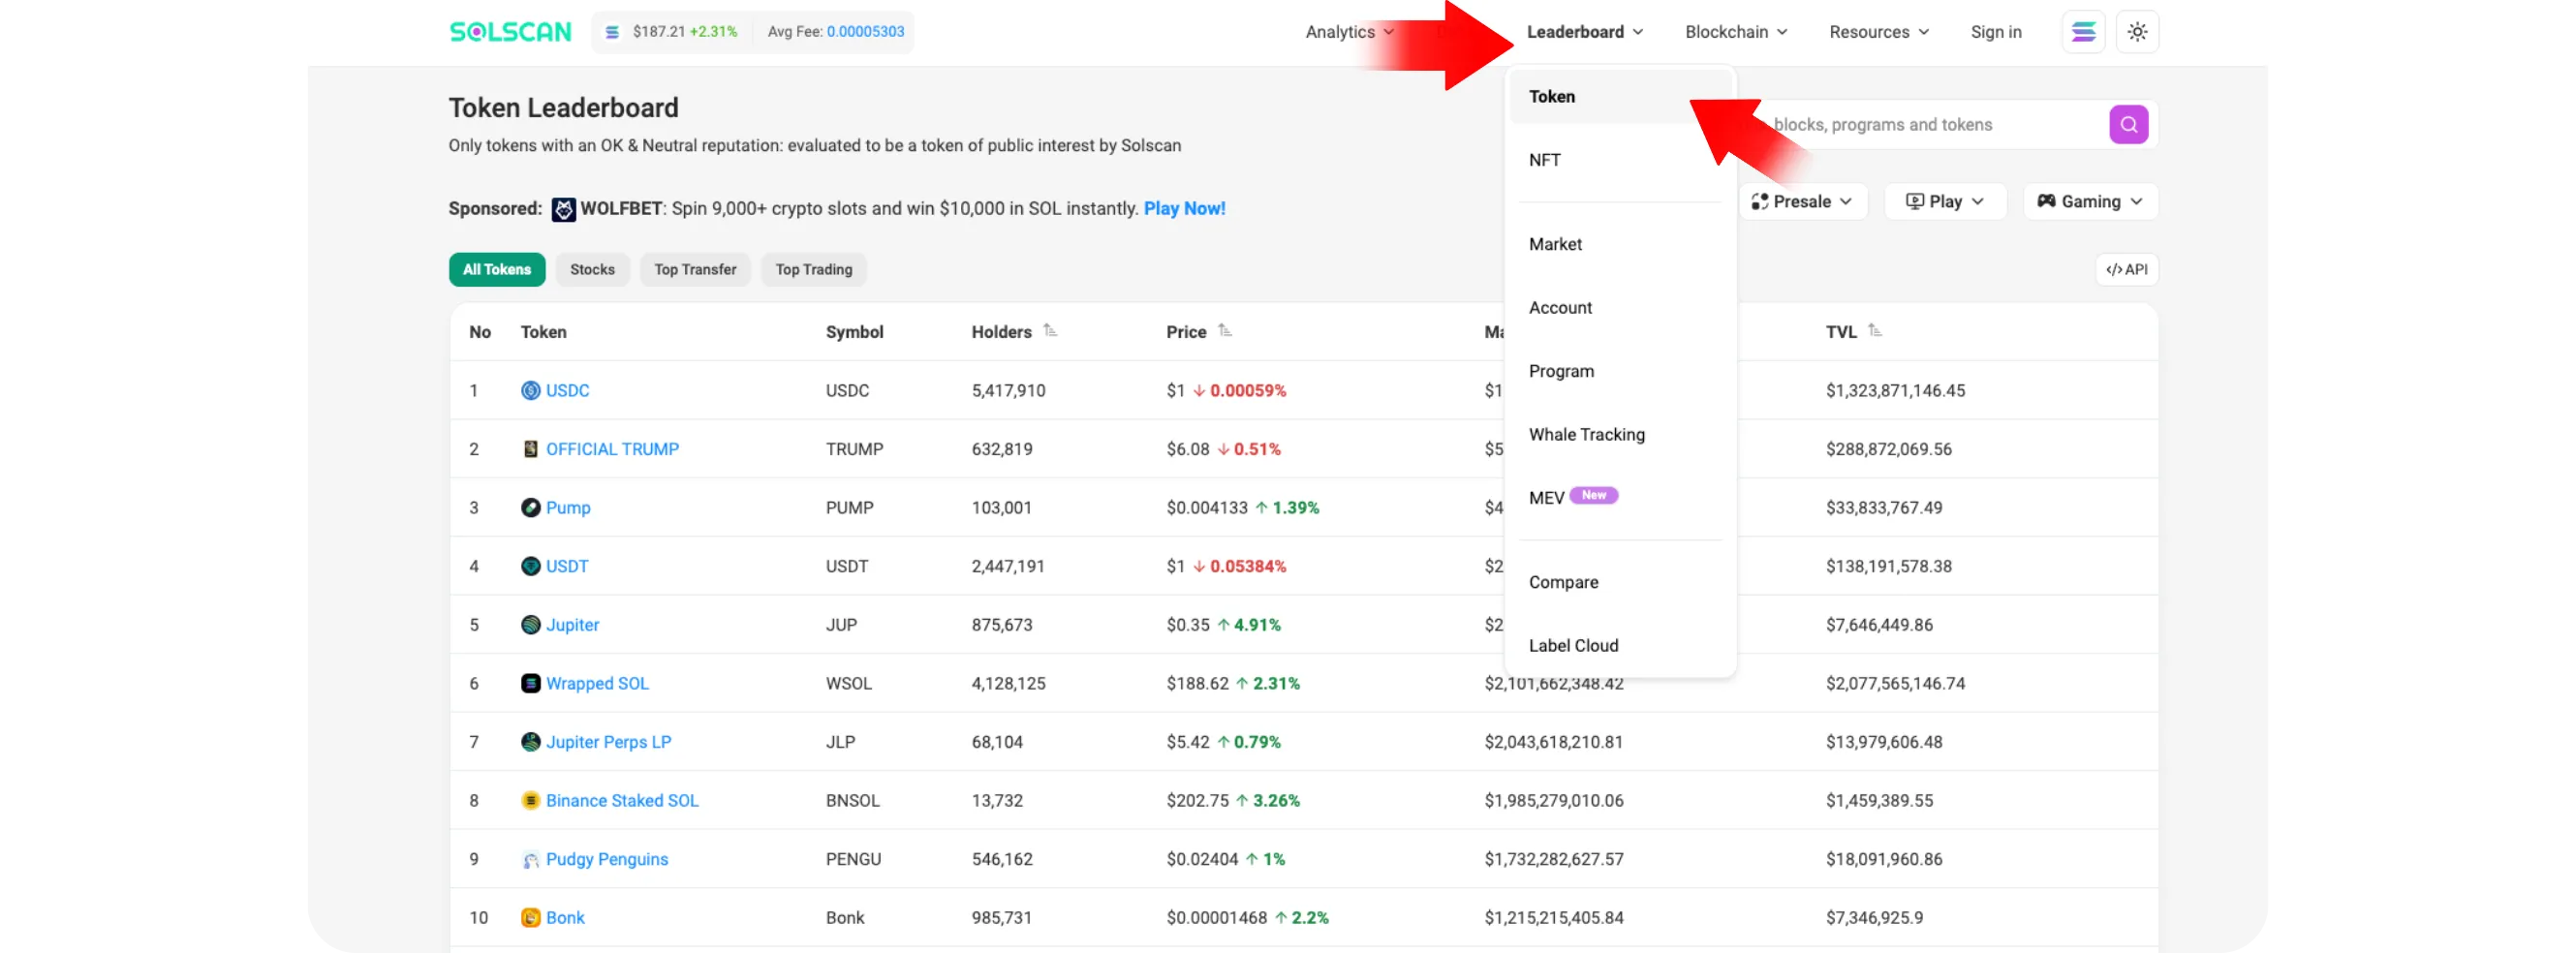Expand the Gaming dropdown
The height and width of the screenshot is (953, 2576).
tap(2090, 202)
